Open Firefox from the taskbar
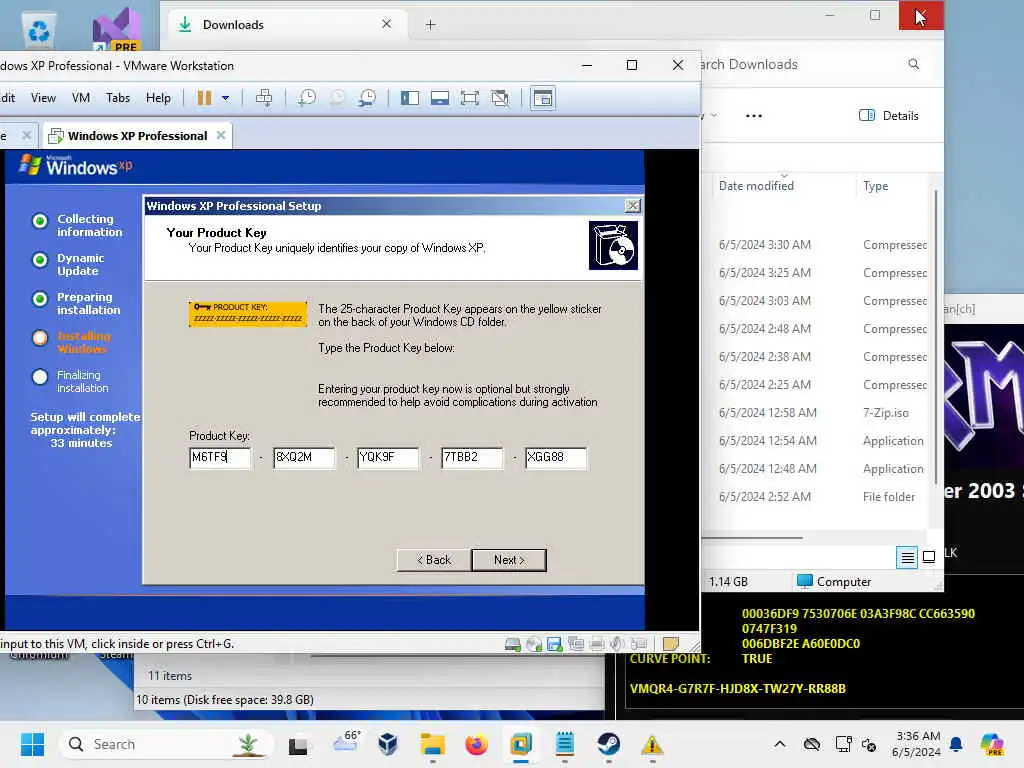1024x768 pixels. point(476,744)
